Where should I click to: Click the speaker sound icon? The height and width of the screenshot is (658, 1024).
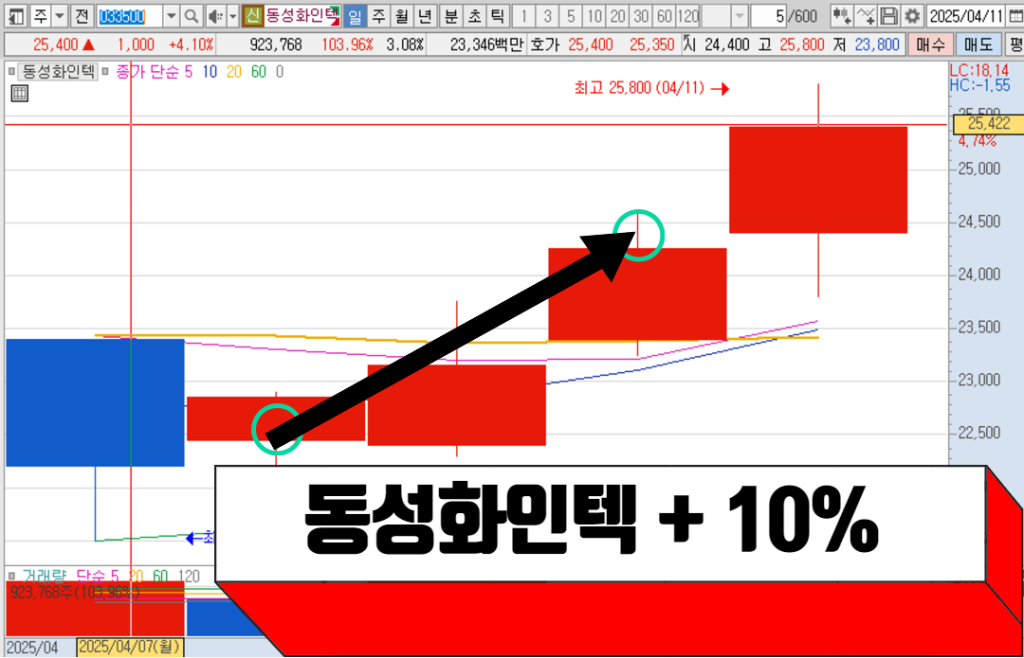click(214, 16)
